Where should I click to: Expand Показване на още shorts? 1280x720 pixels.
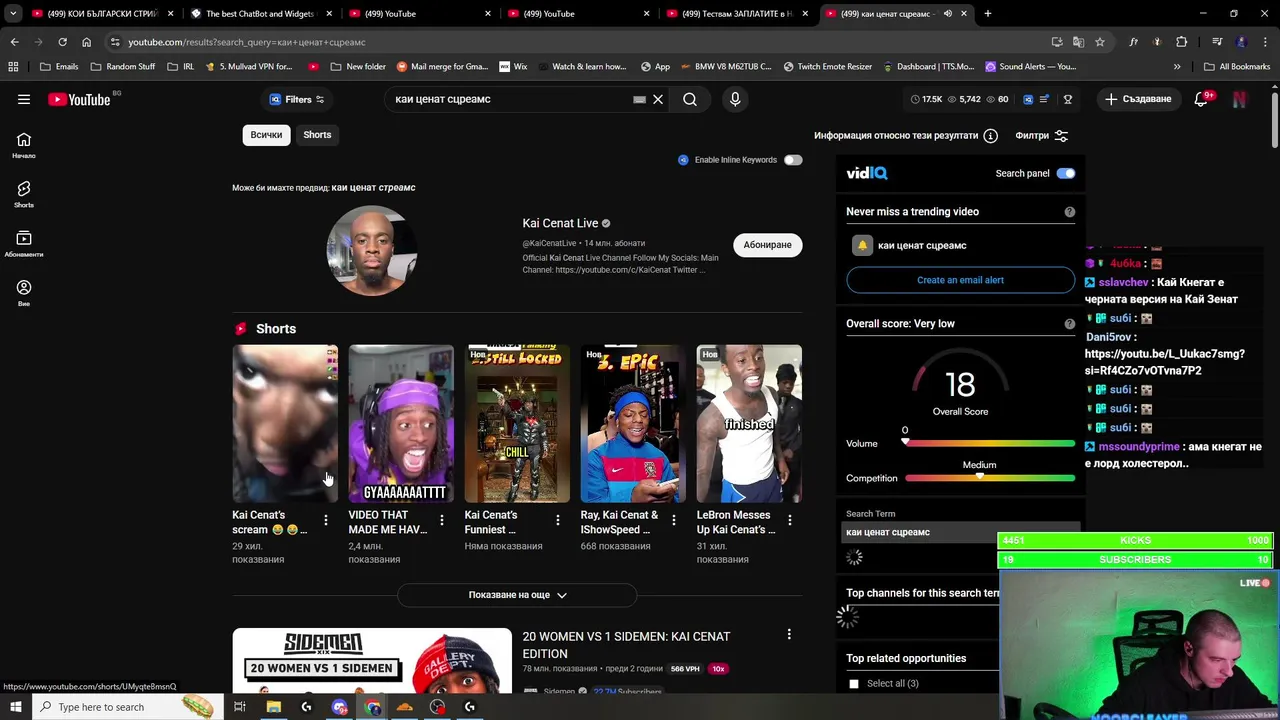pos(517,595)
